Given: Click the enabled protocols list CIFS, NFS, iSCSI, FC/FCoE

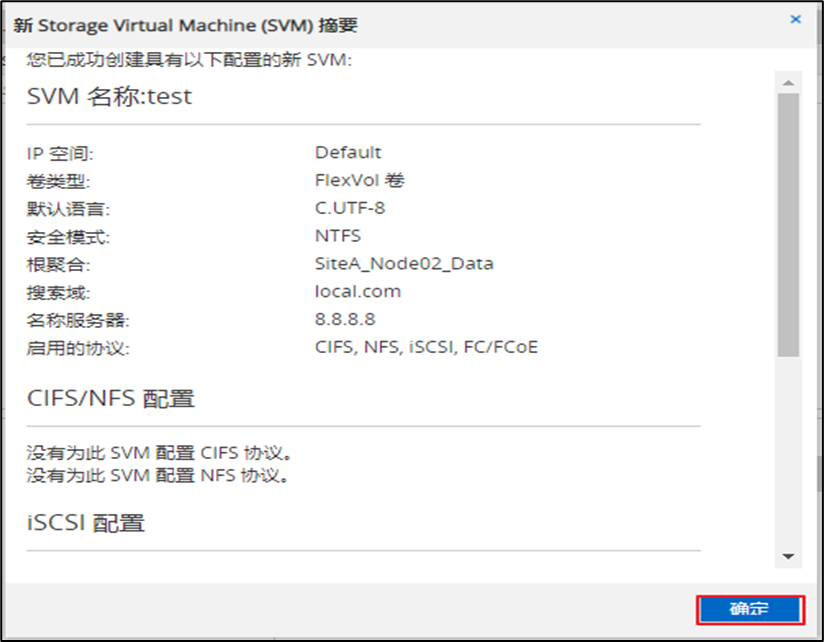Looking at the screenshot, I should point(427,347).
